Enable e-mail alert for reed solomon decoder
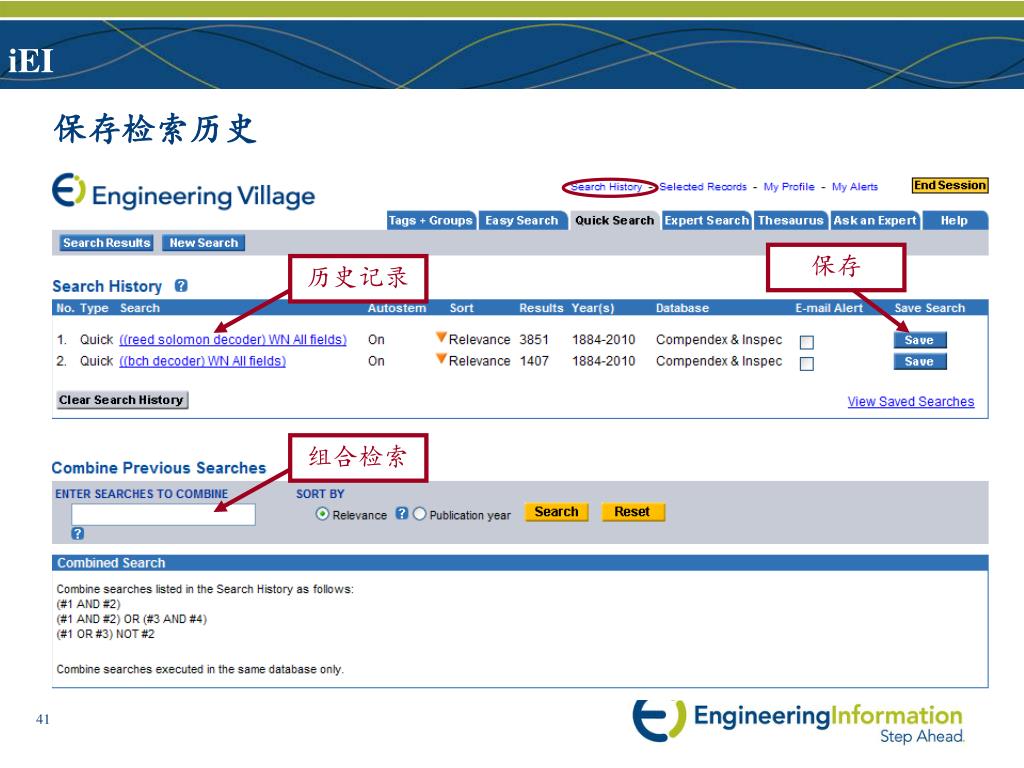This screenshot has height=768, width=1024. pos(807,342)
